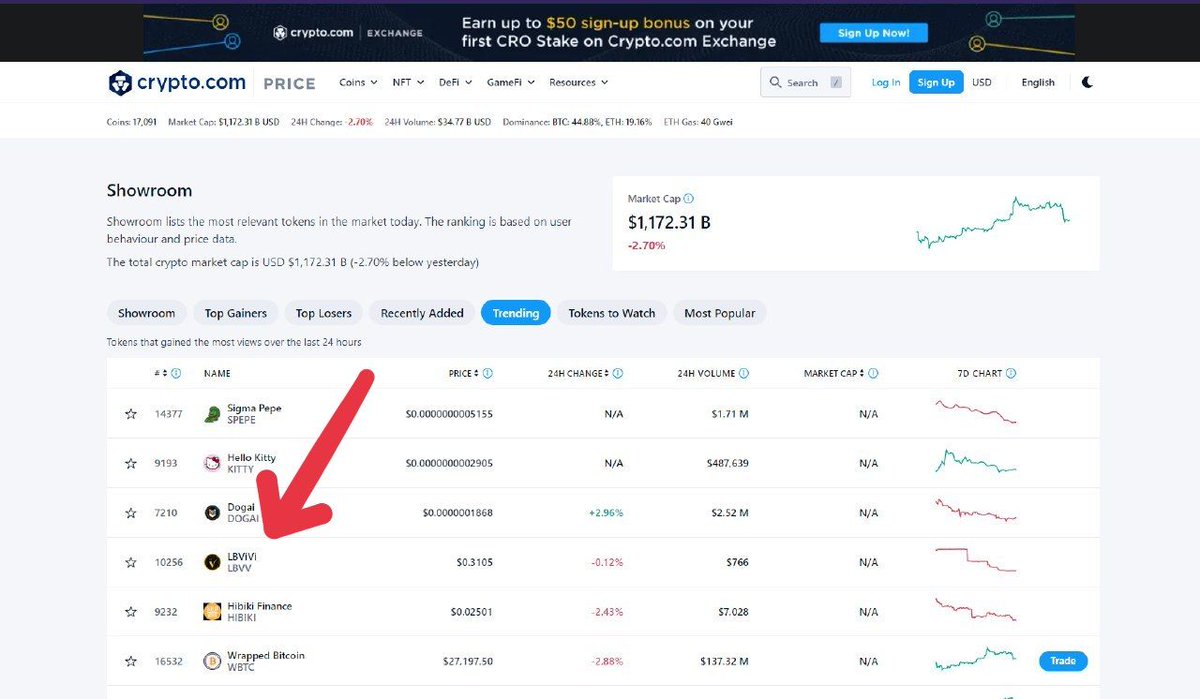Click LBViVi coin icon
Screen dimensions: 1200x699
point(212,562)
